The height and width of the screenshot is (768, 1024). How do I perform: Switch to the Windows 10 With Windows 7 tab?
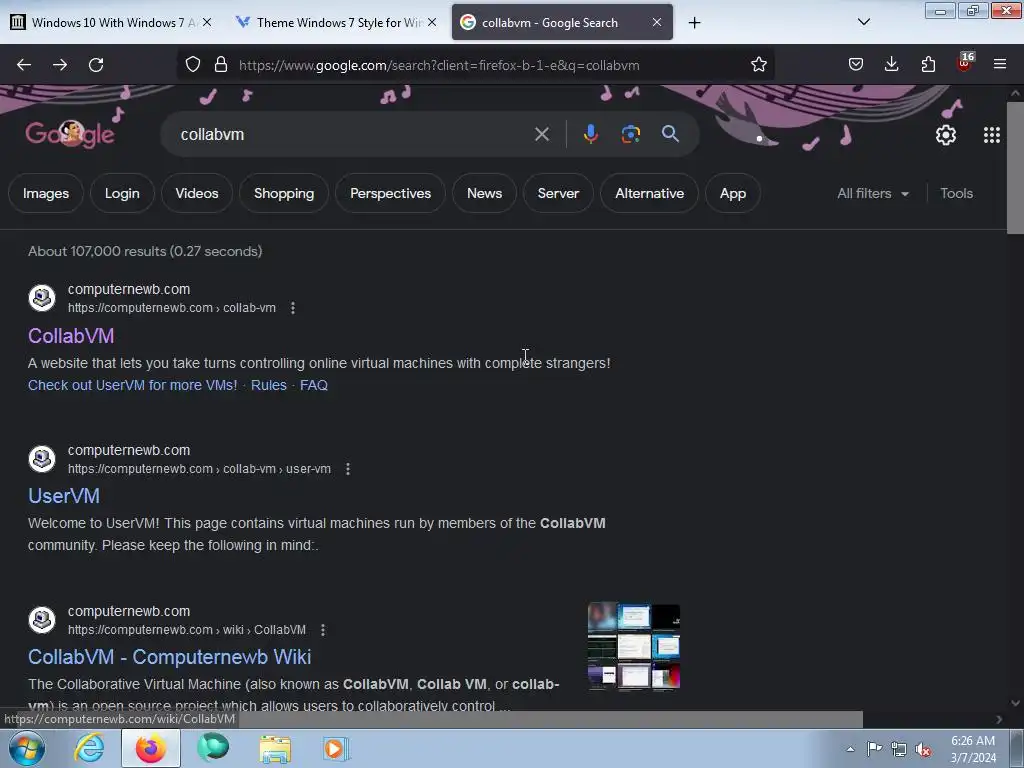click(111, 22)
